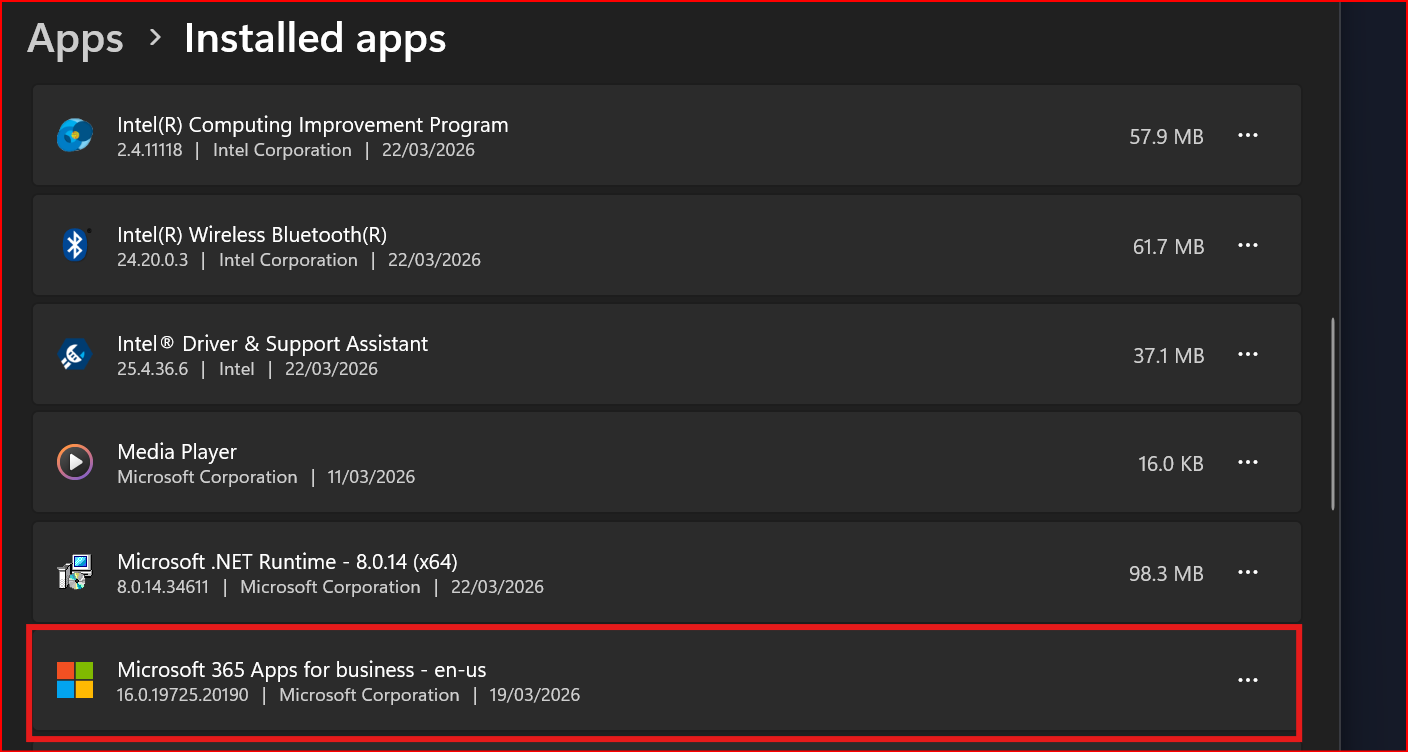Click the 16.0 KB size value
The height and width of the screenshot is (752, 1408).
coord(1171,463)
